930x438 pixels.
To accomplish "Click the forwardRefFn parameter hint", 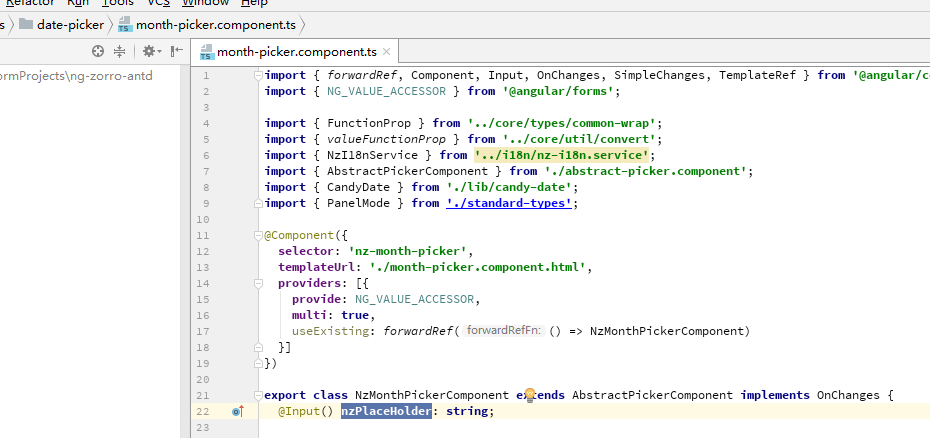I will pyautogui.click(x=505, y=331).
